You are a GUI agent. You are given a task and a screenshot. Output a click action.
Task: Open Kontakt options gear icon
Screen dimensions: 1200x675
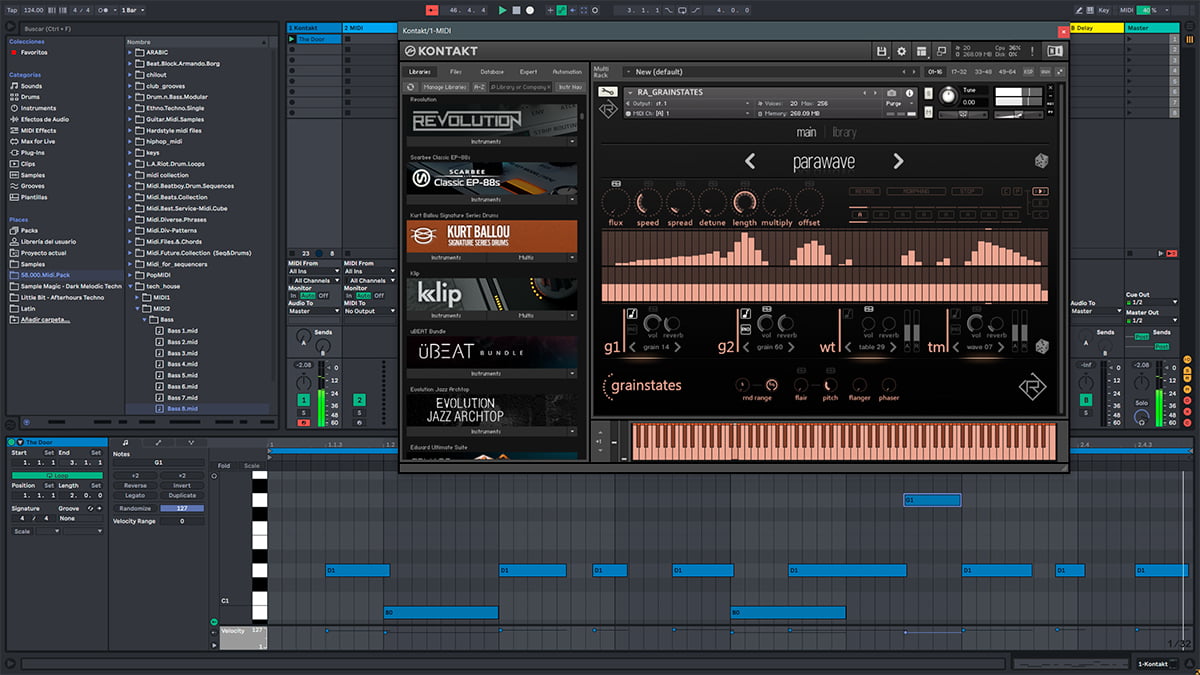901,51
